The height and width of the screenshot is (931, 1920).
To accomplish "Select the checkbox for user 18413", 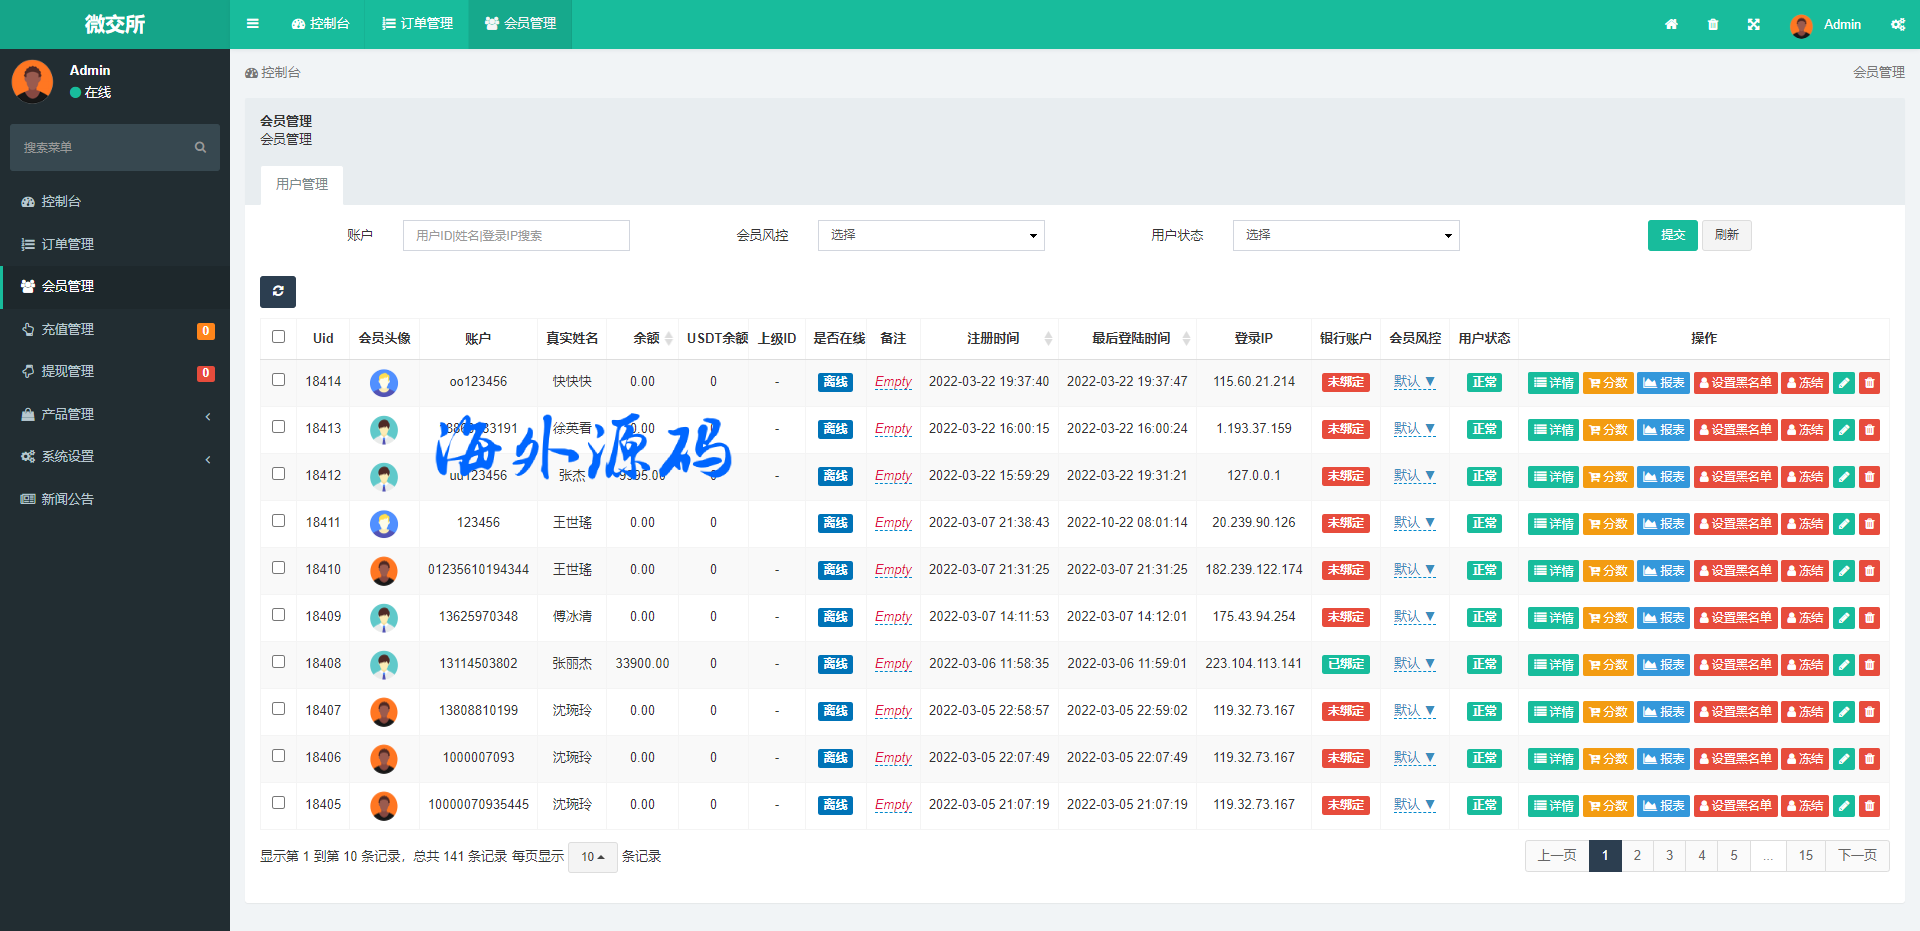I will 279,427.
